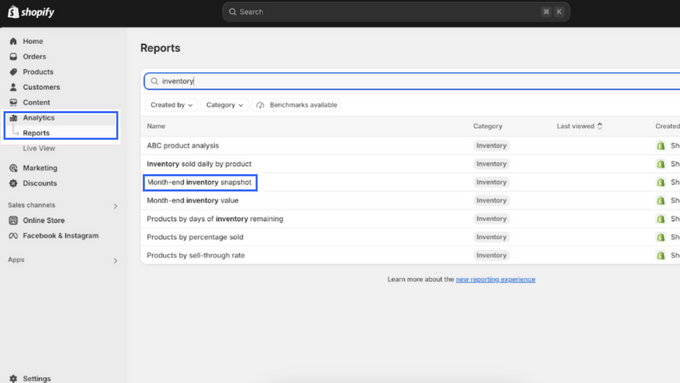The image size is (680, 383).
Task: Click Sales channels heading text
Action: 31,205
